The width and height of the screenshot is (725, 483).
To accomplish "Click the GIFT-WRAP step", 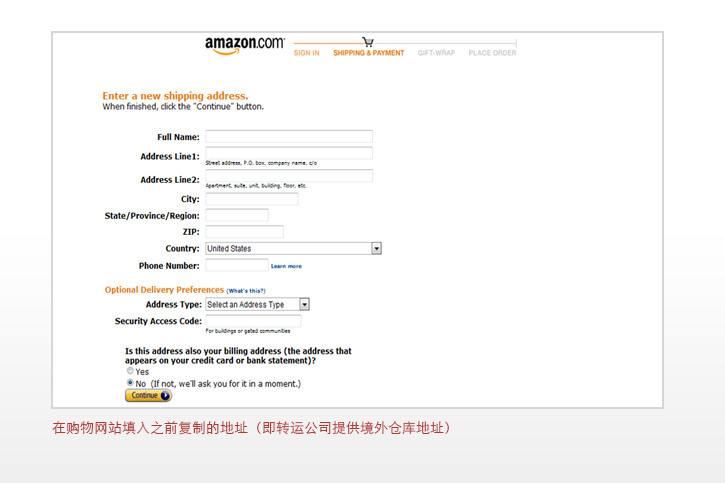I will 436,53.
